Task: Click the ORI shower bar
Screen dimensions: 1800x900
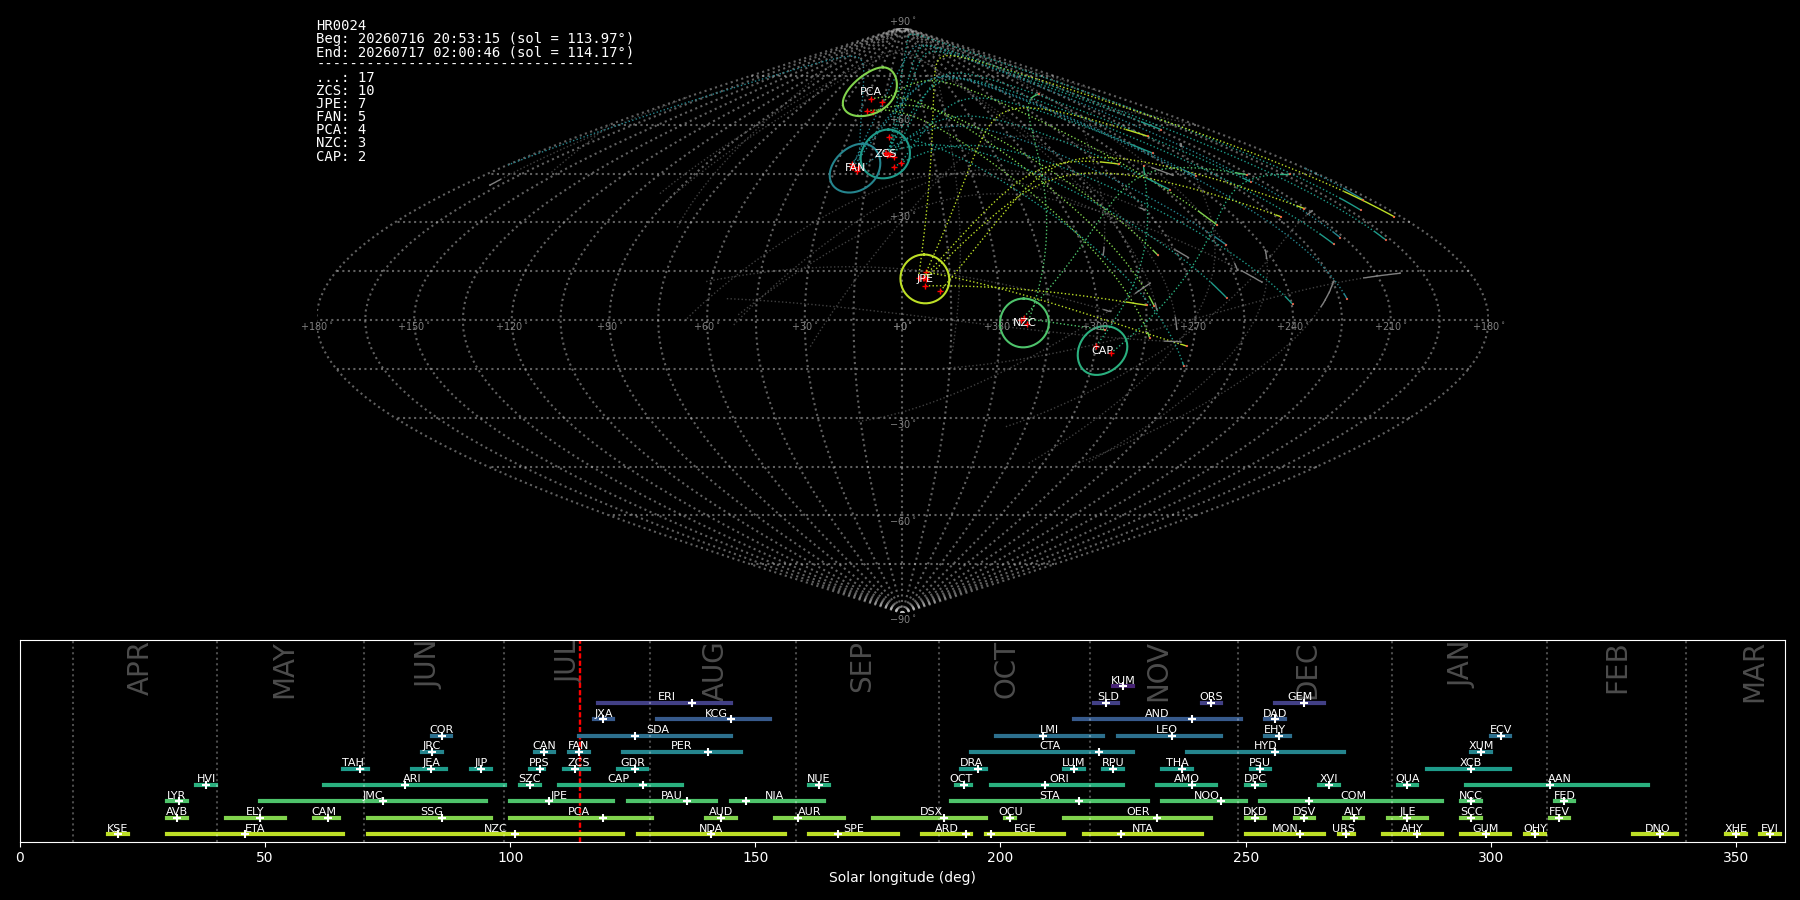Action: click(x=1057, y=785)
